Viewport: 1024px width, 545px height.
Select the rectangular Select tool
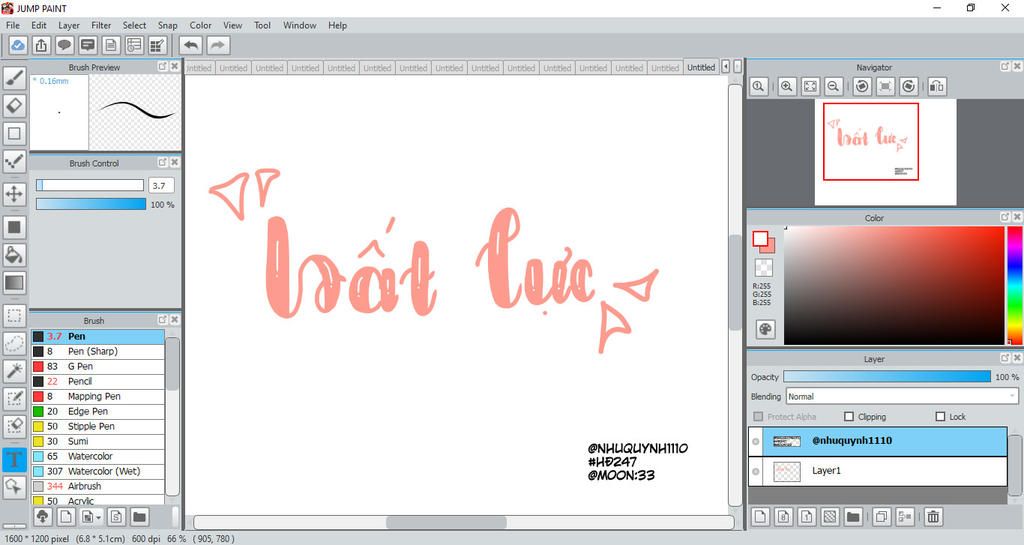(14, 316)
